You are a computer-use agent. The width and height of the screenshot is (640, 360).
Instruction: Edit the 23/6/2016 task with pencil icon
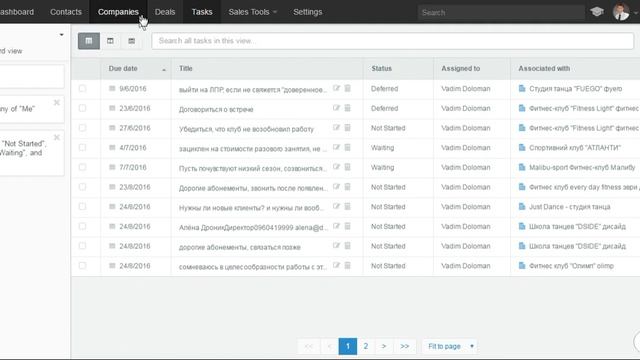click(336, 108)
